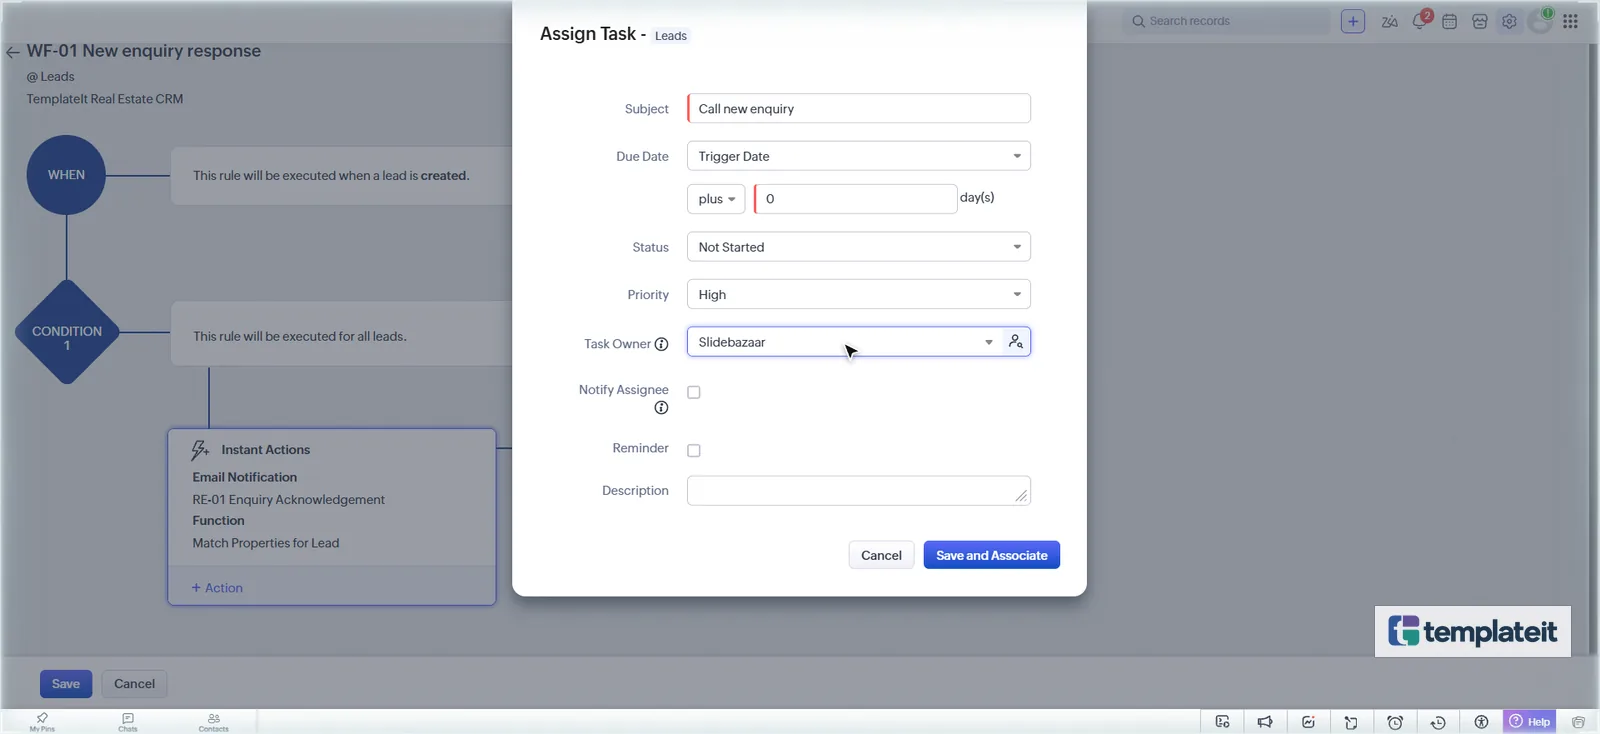Screen dimensions: 1600x734
Task: Open the Zia assistant icon
Action: tap(1390, 21)
